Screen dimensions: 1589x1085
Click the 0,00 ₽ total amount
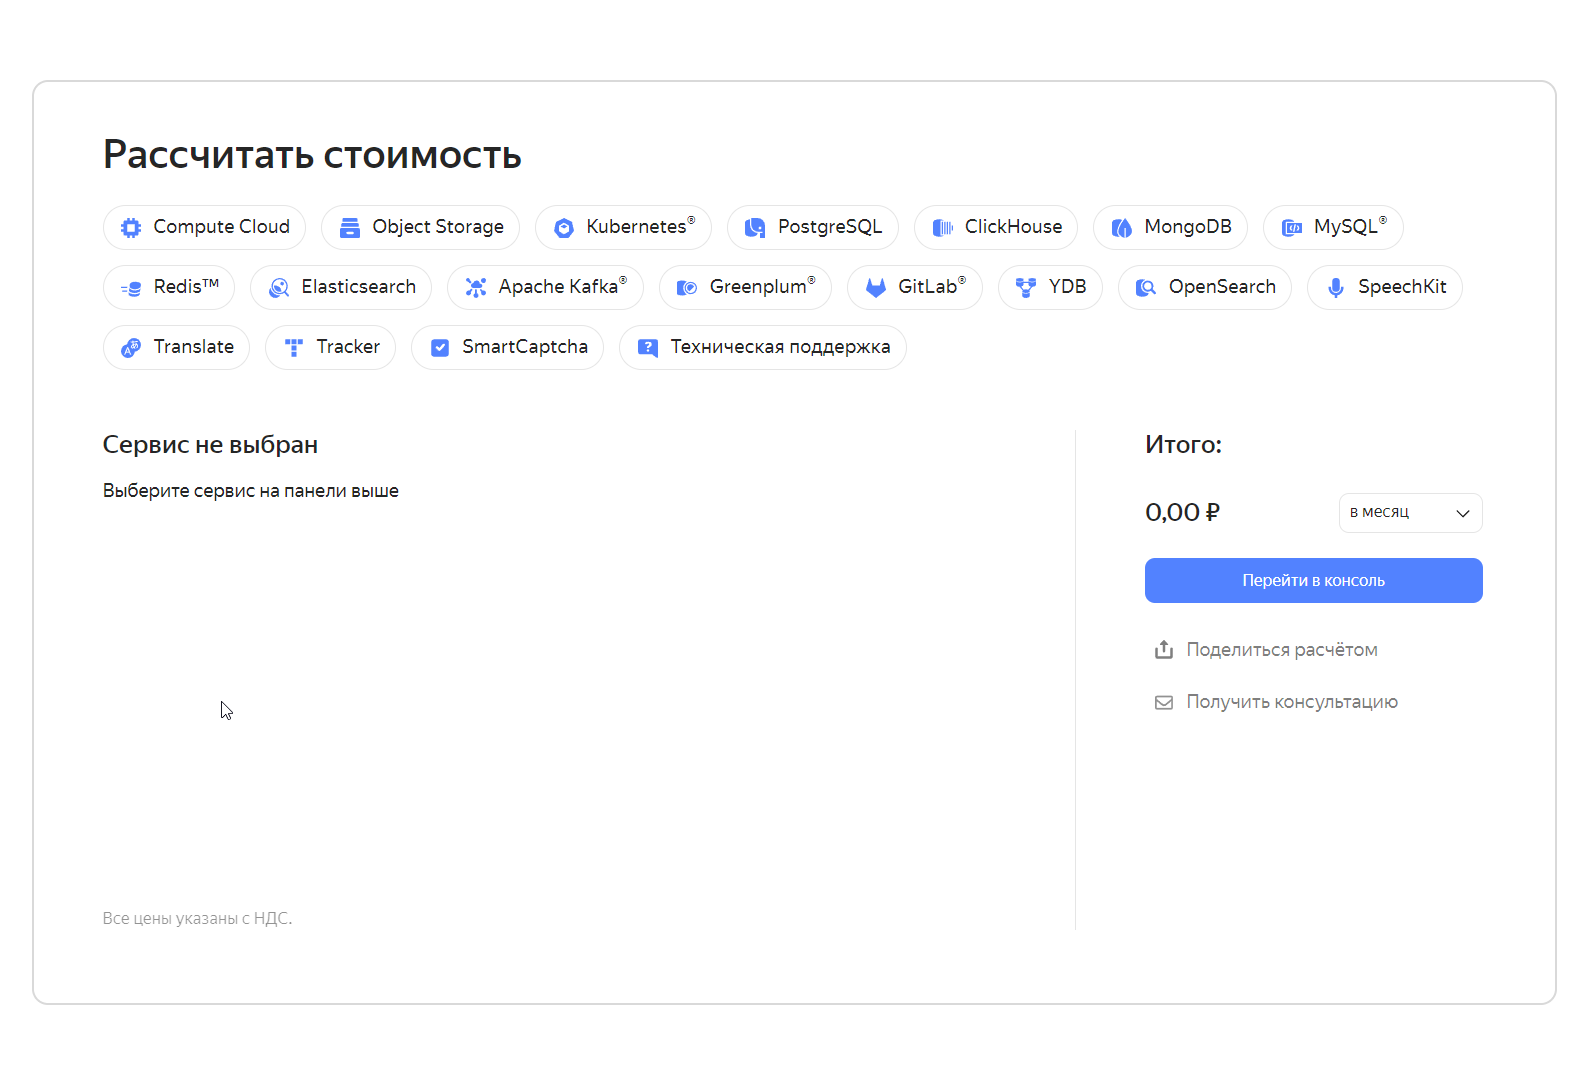pyautogui.click(x=1182, y=513)
